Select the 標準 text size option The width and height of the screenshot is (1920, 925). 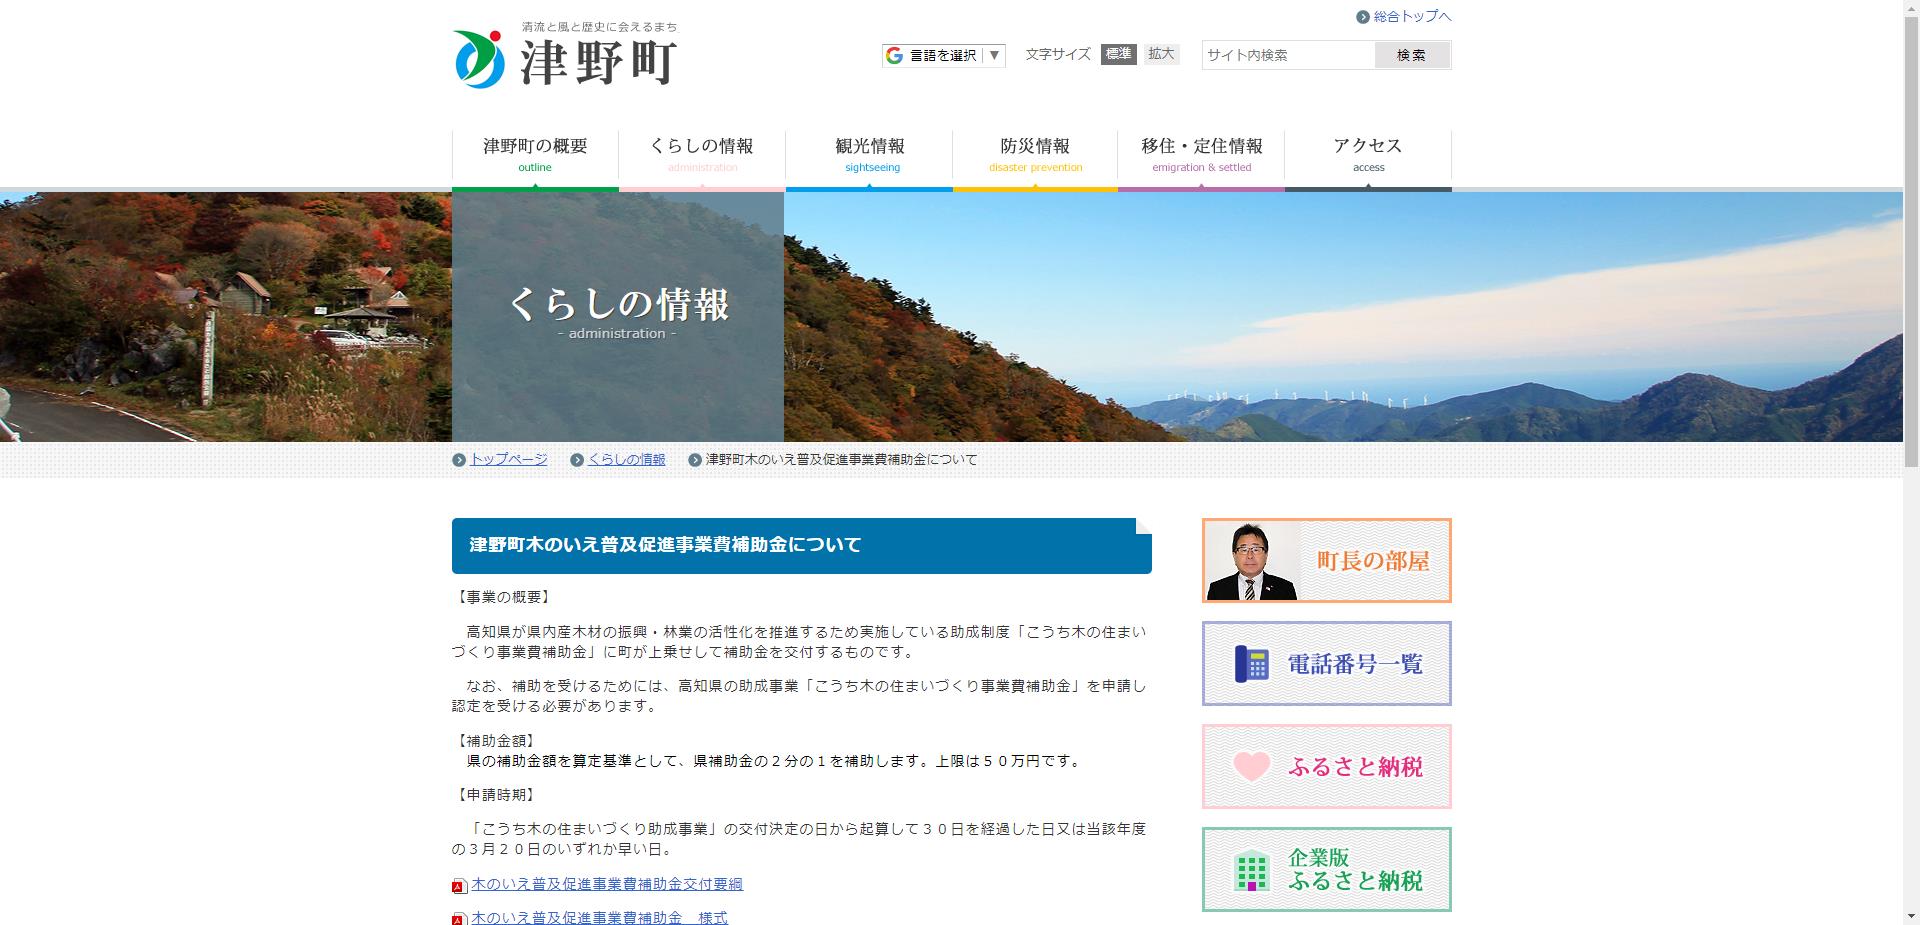(x=1119, y=54)
